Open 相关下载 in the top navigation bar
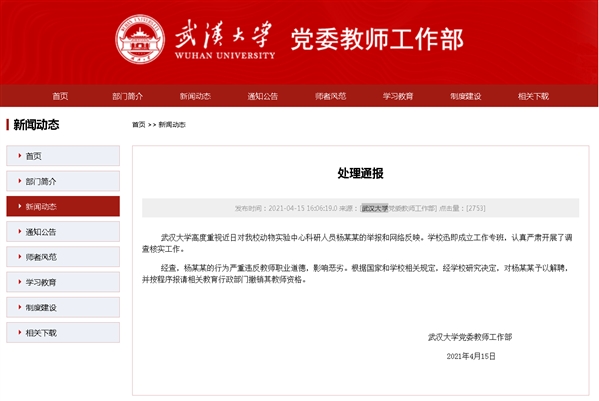 (533, 96)
